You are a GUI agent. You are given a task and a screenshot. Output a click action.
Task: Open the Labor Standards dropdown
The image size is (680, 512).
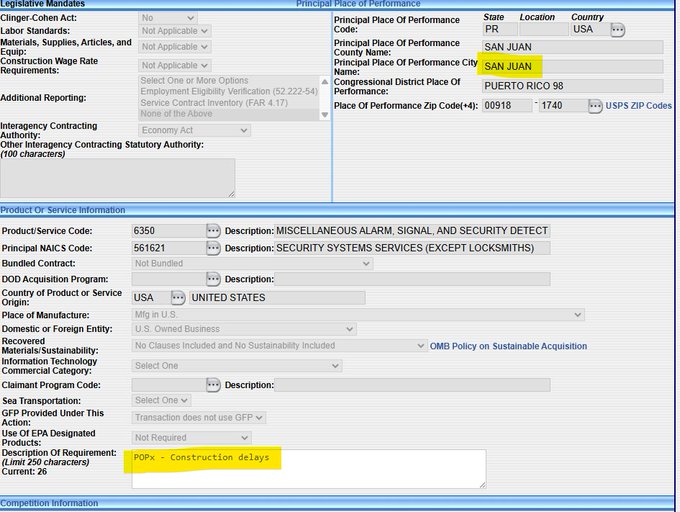(x=175, y=31)
